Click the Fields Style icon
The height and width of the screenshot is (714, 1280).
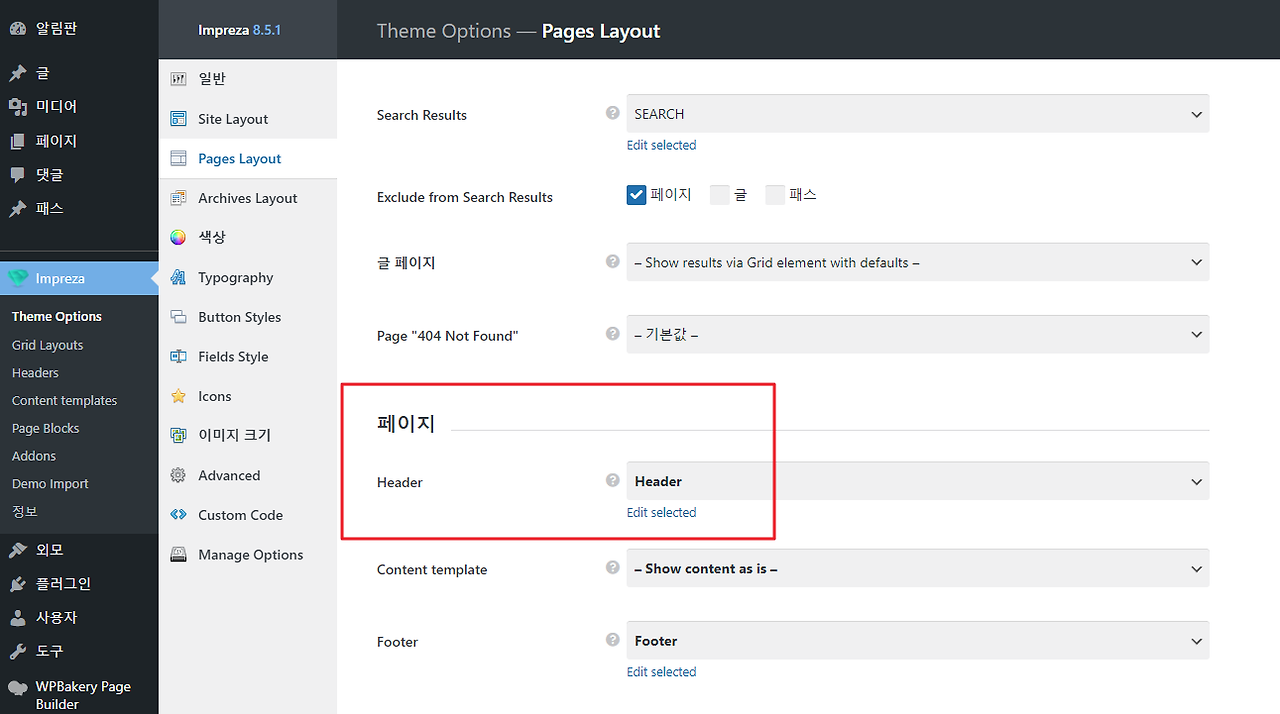(178, 356)
